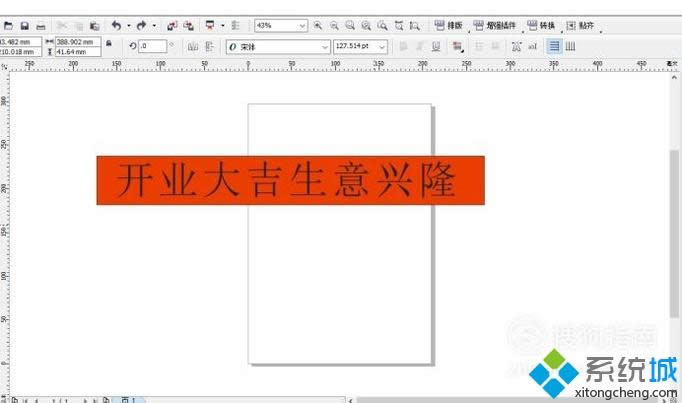Open the Character formatting icon
682x403 pixels.
[x=516, y=46]
